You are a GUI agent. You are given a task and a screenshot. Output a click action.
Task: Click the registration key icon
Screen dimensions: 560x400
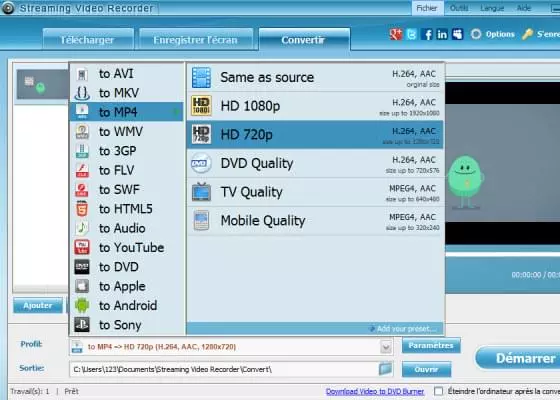pos(527,34)
